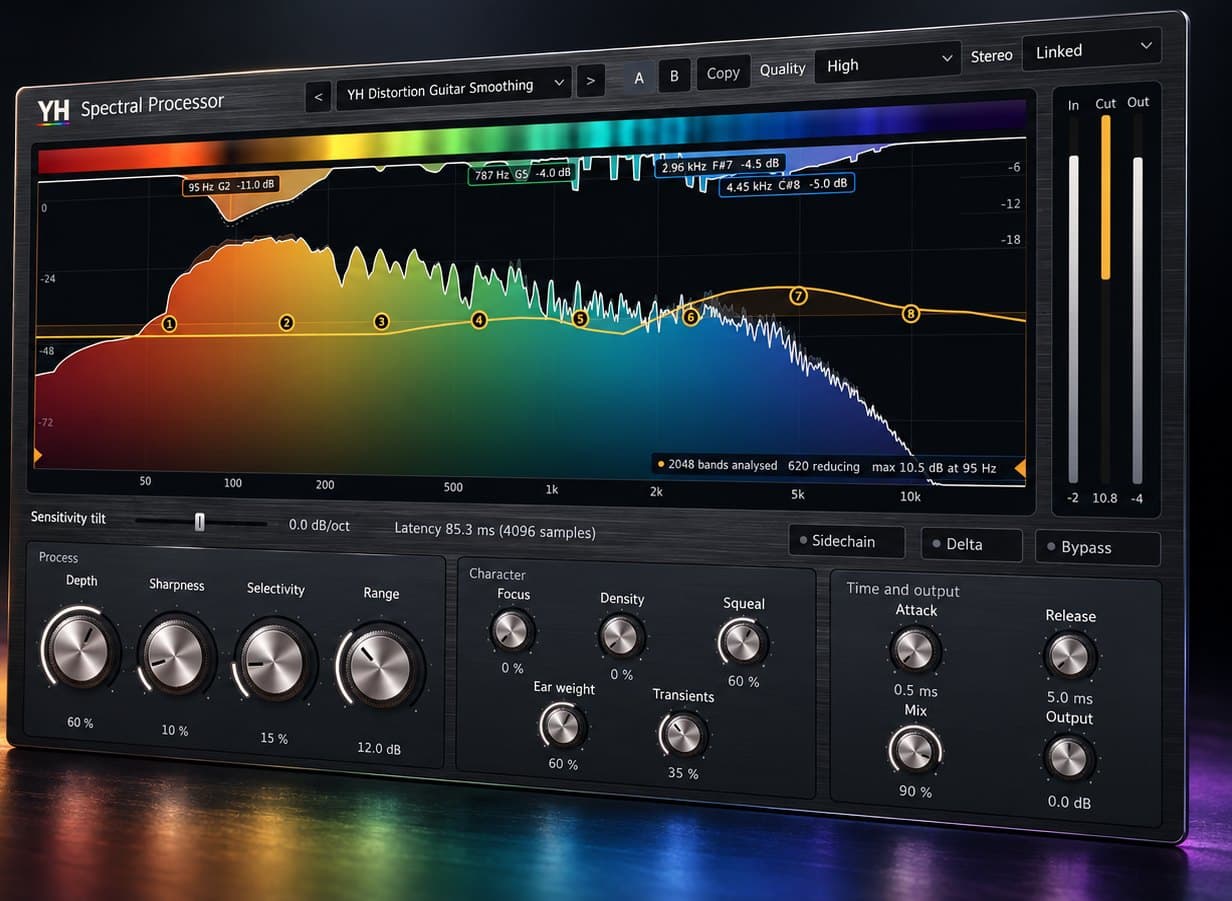Go to previous preset with left arrow

click(x=318, y=97)
